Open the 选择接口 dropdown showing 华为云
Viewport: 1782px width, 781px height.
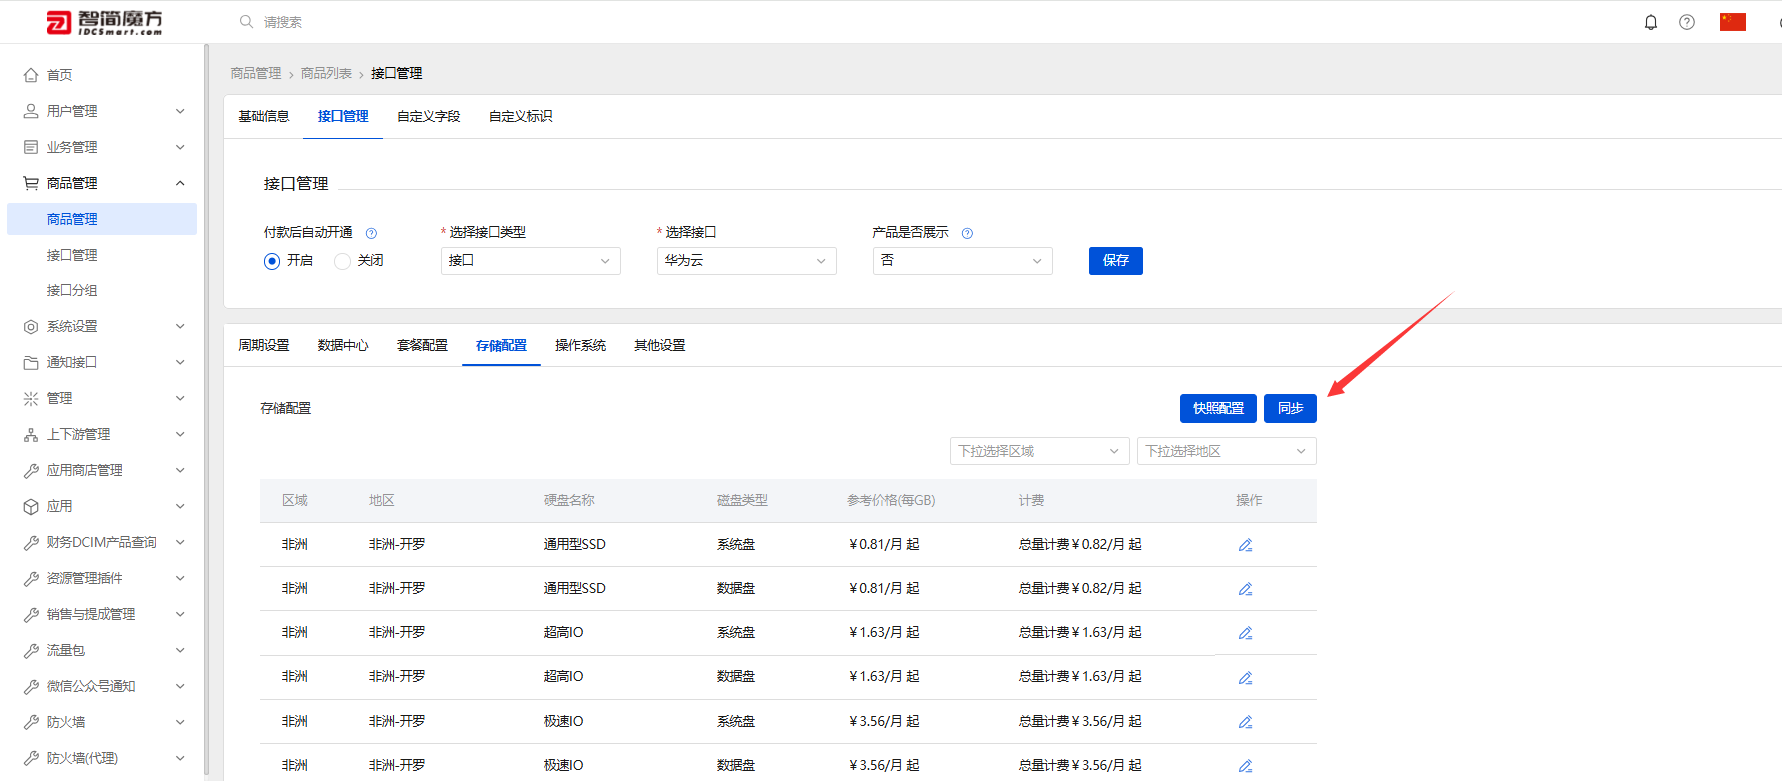tap(747, 261)
